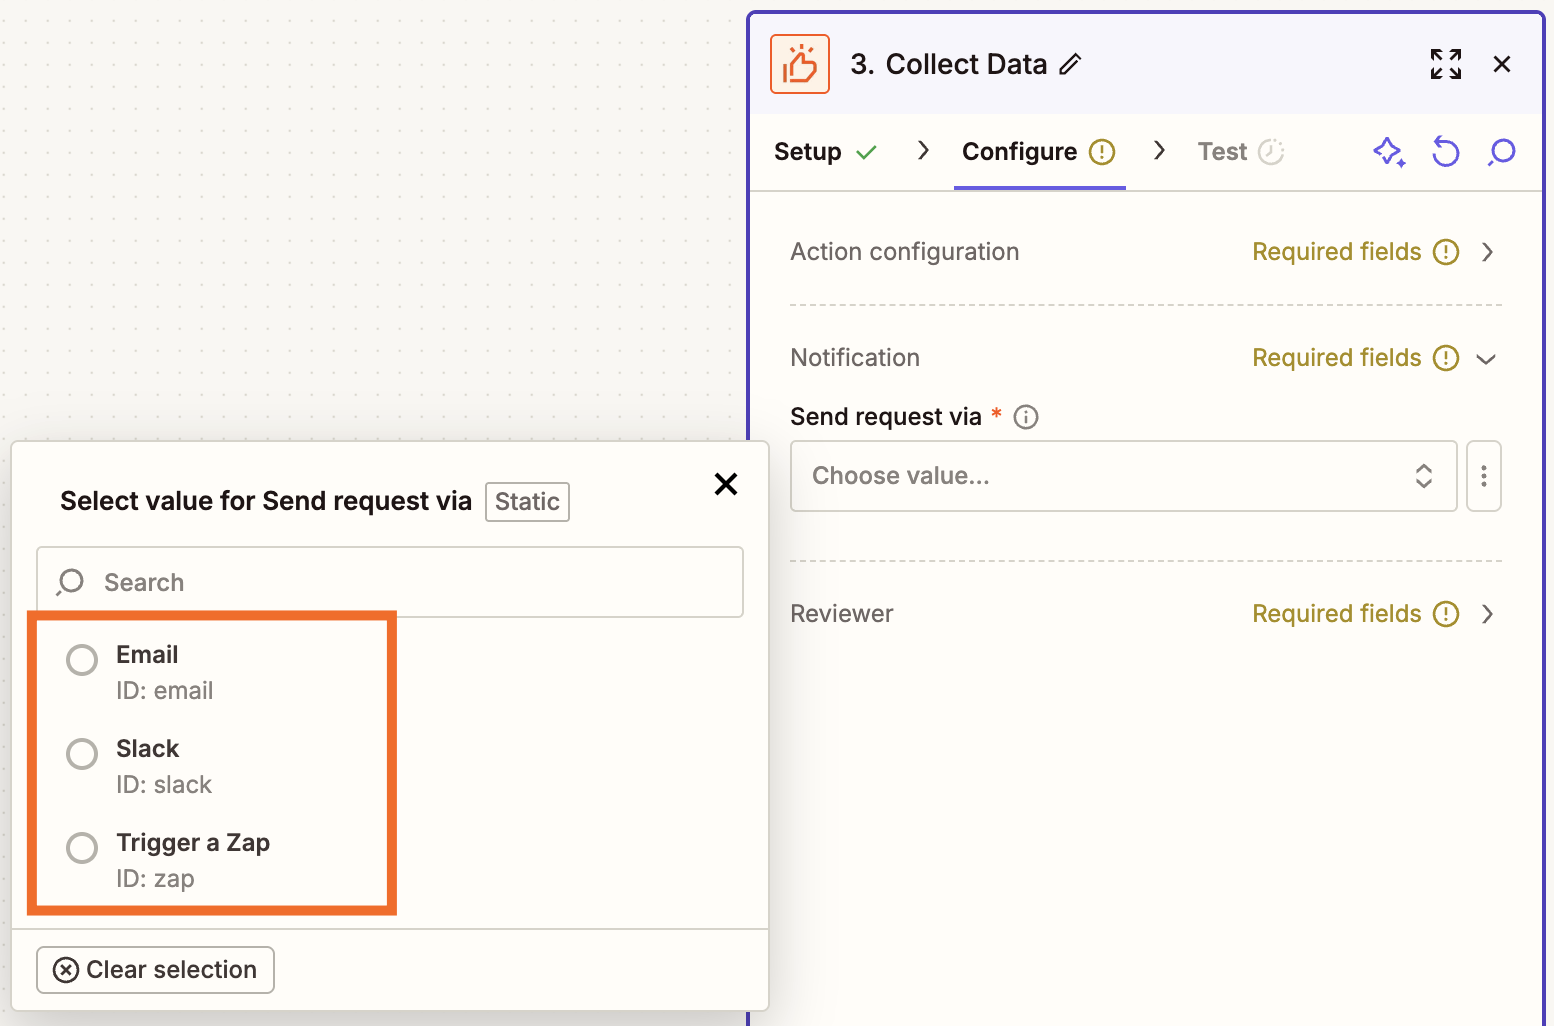Screen dimensions: 1554x1026
Task: Click warning icon in Action configuration row
Action: pyautogui.click(x=1446, y=252)
